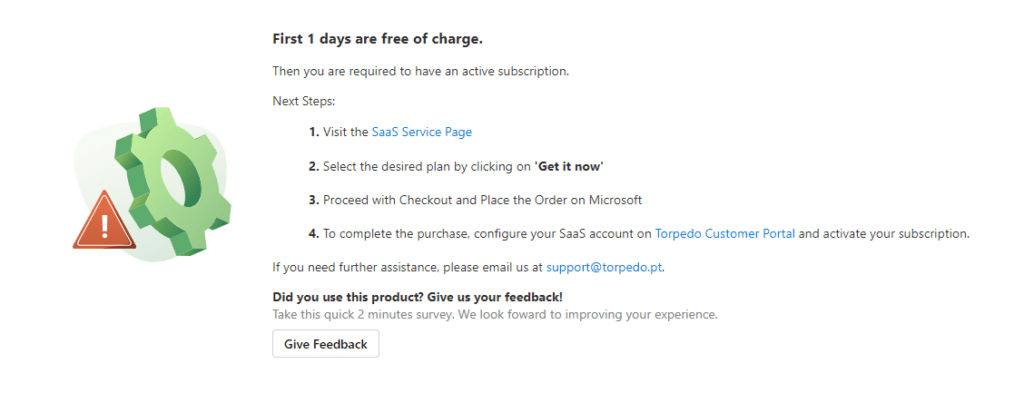Click the 'First 1 days are free' heading

[x=377, y=39]
